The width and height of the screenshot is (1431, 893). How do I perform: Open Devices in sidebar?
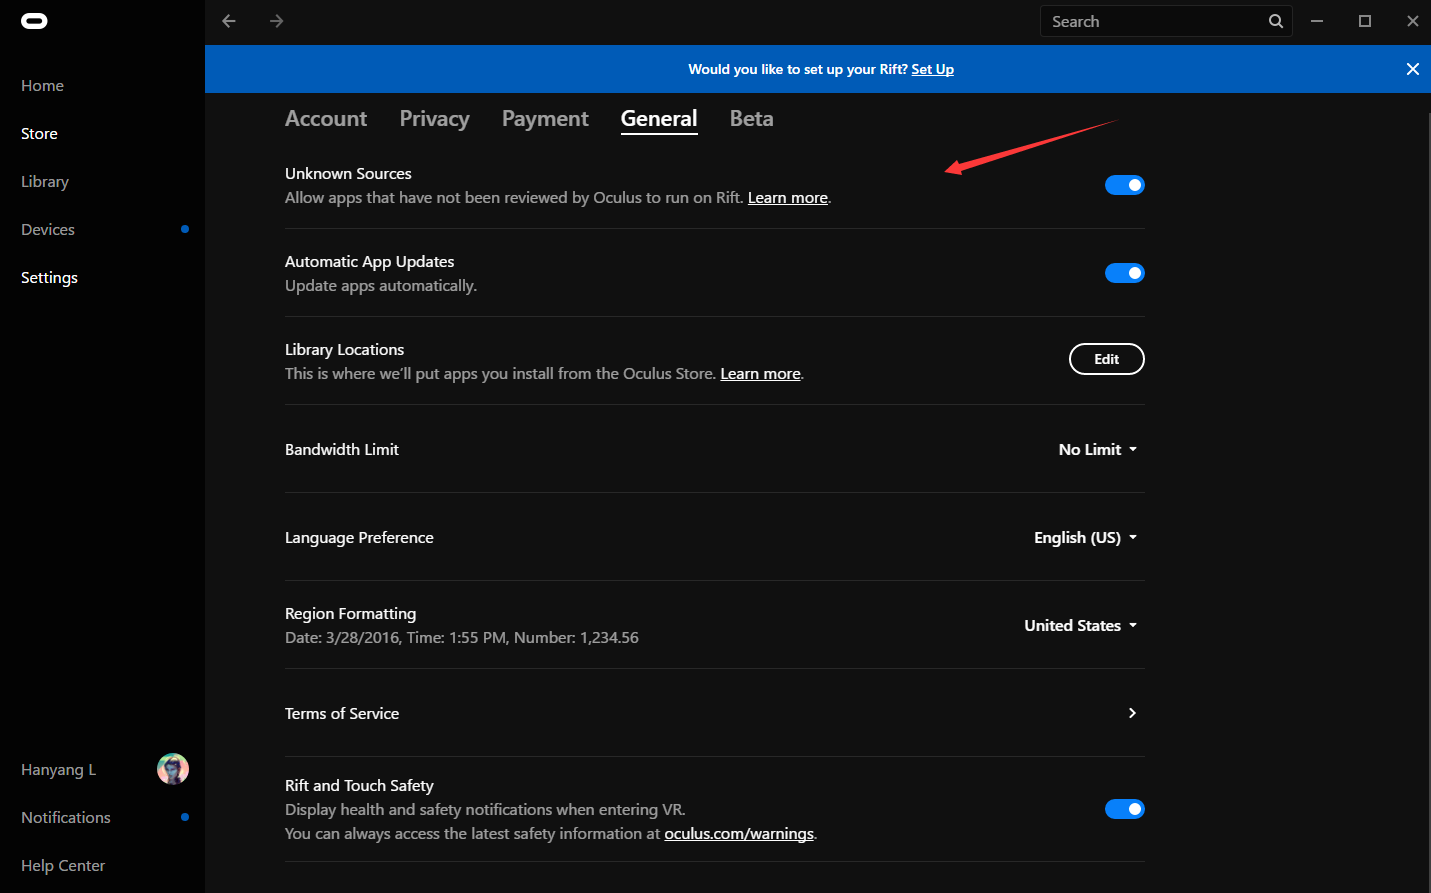click(48, 230)
